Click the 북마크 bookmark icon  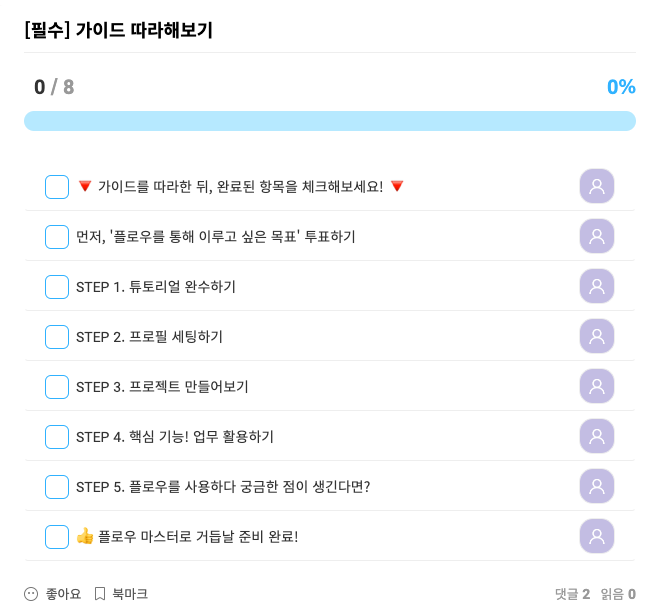(x=100, y=594)
